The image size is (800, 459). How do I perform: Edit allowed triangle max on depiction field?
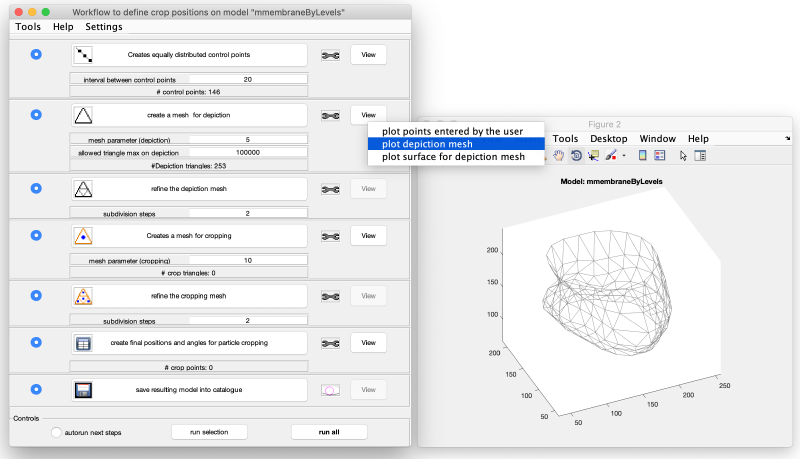click(x=248, y=152)
